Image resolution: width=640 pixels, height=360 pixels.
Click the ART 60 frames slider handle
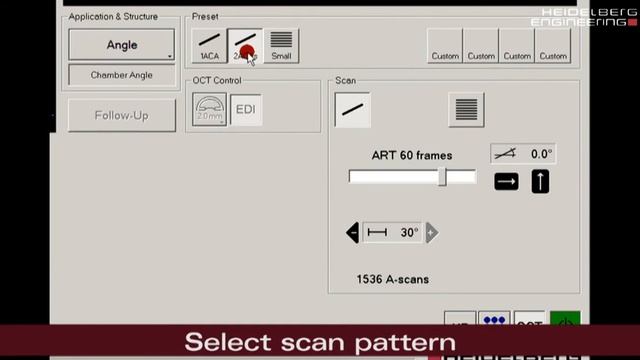[442, 177]
